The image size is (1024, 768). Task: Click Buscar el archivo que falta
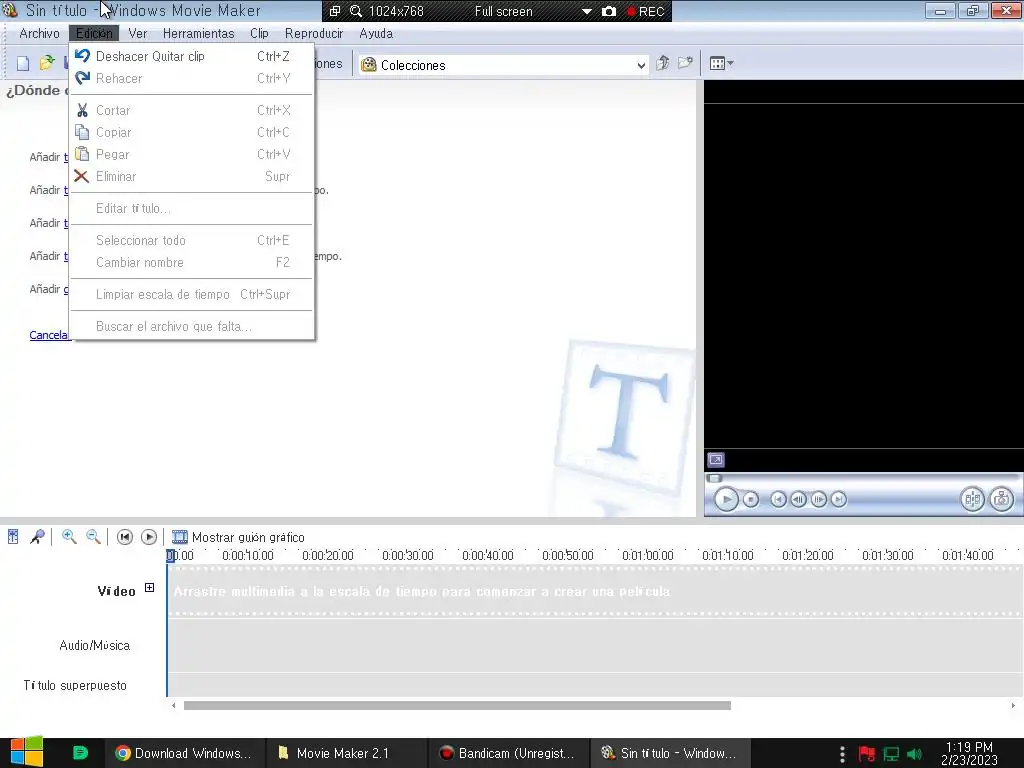point(191,327)
